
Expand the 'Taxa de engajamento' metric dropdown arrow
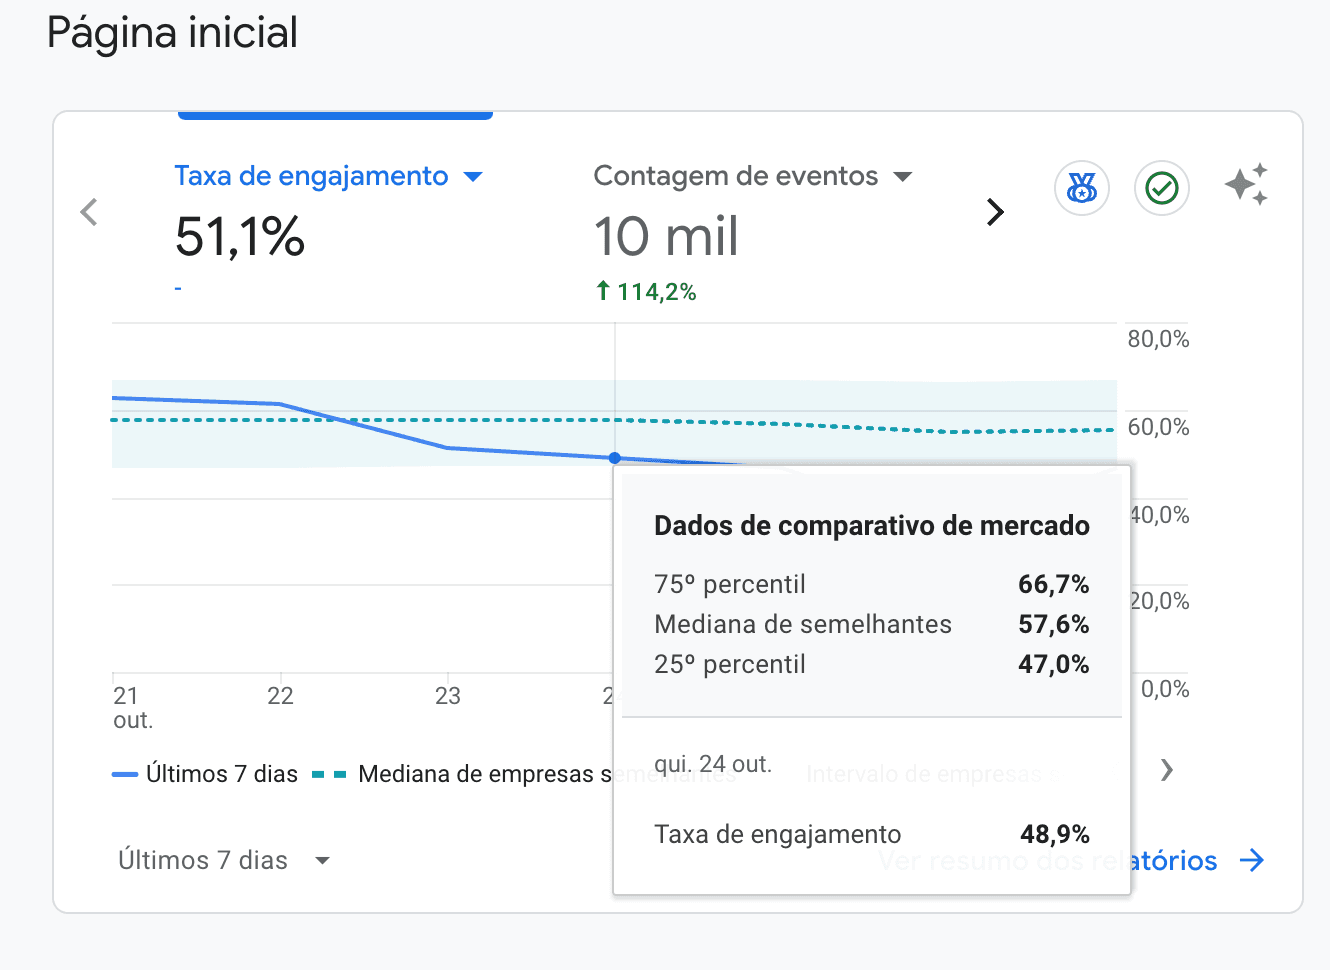pos(473,177)
